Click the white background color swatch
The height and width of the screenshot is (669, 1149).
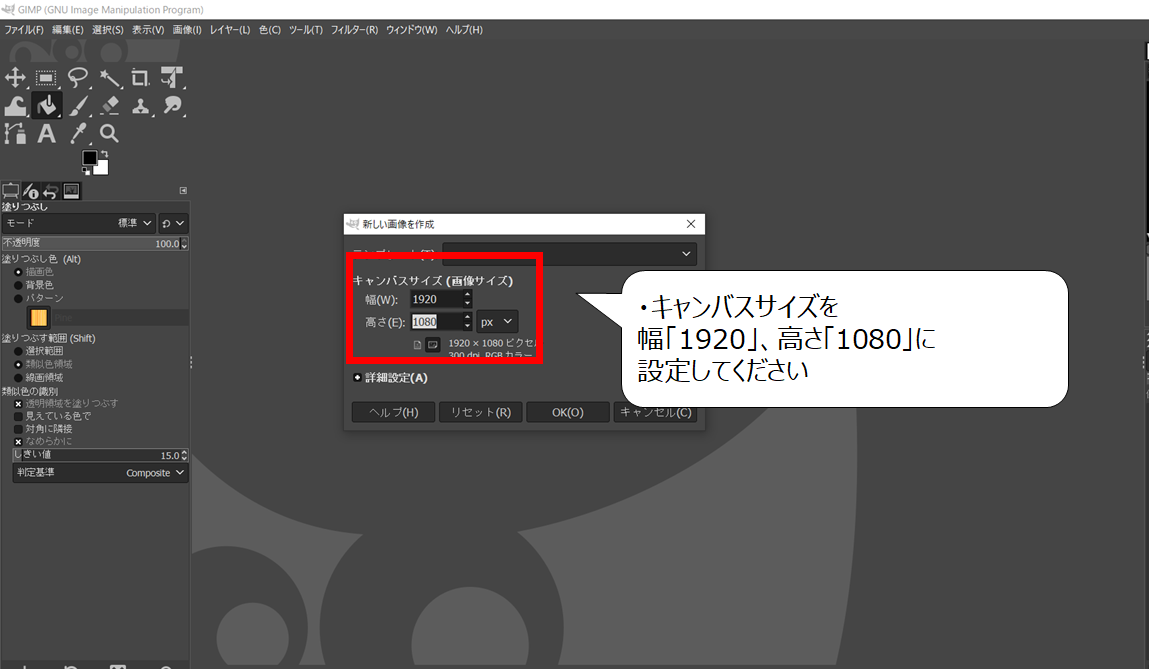pyautogui.click(x=101, y=168)
